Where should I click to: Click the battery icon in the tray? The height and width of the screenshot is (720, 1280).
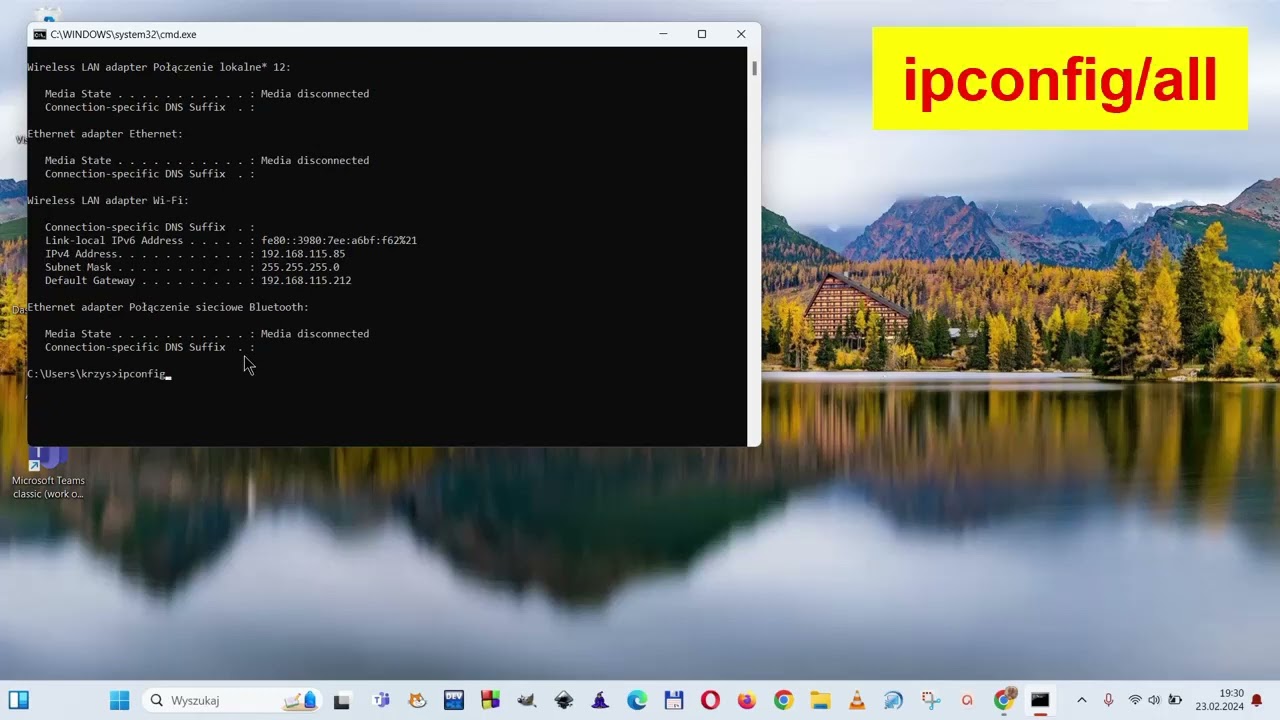pos(1175,700)
